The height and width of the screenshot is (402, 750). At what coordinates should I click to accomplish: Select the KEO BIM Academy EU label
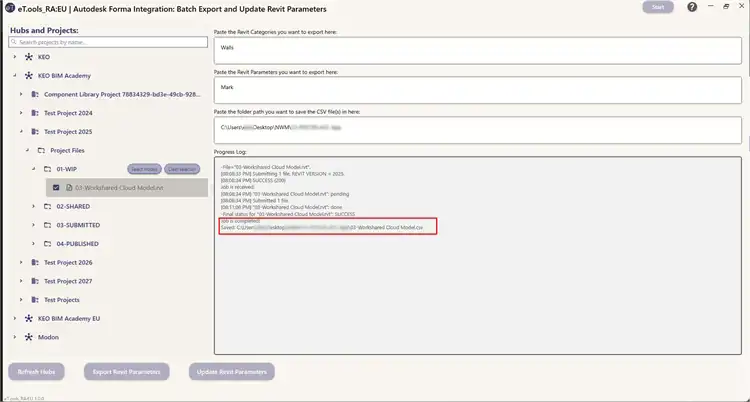tap(69, 319)
